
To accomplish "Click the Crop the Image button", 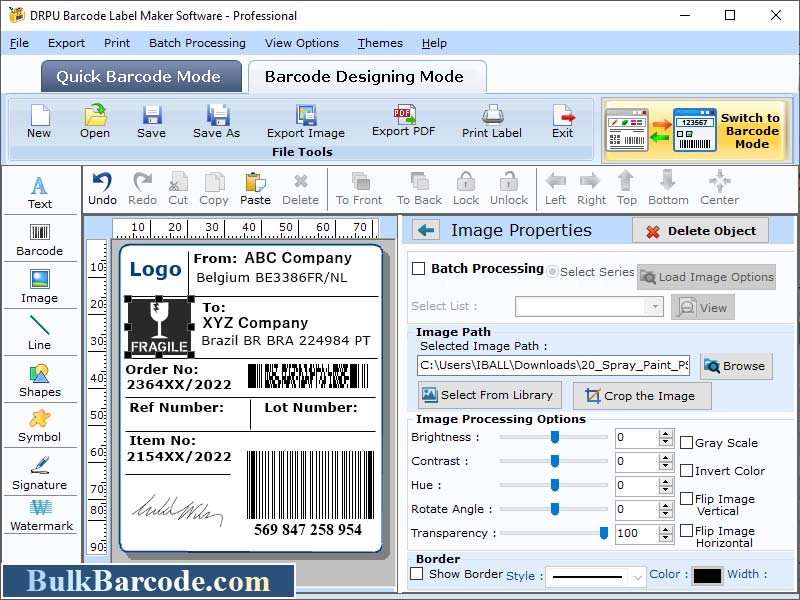I will [642, 395].
